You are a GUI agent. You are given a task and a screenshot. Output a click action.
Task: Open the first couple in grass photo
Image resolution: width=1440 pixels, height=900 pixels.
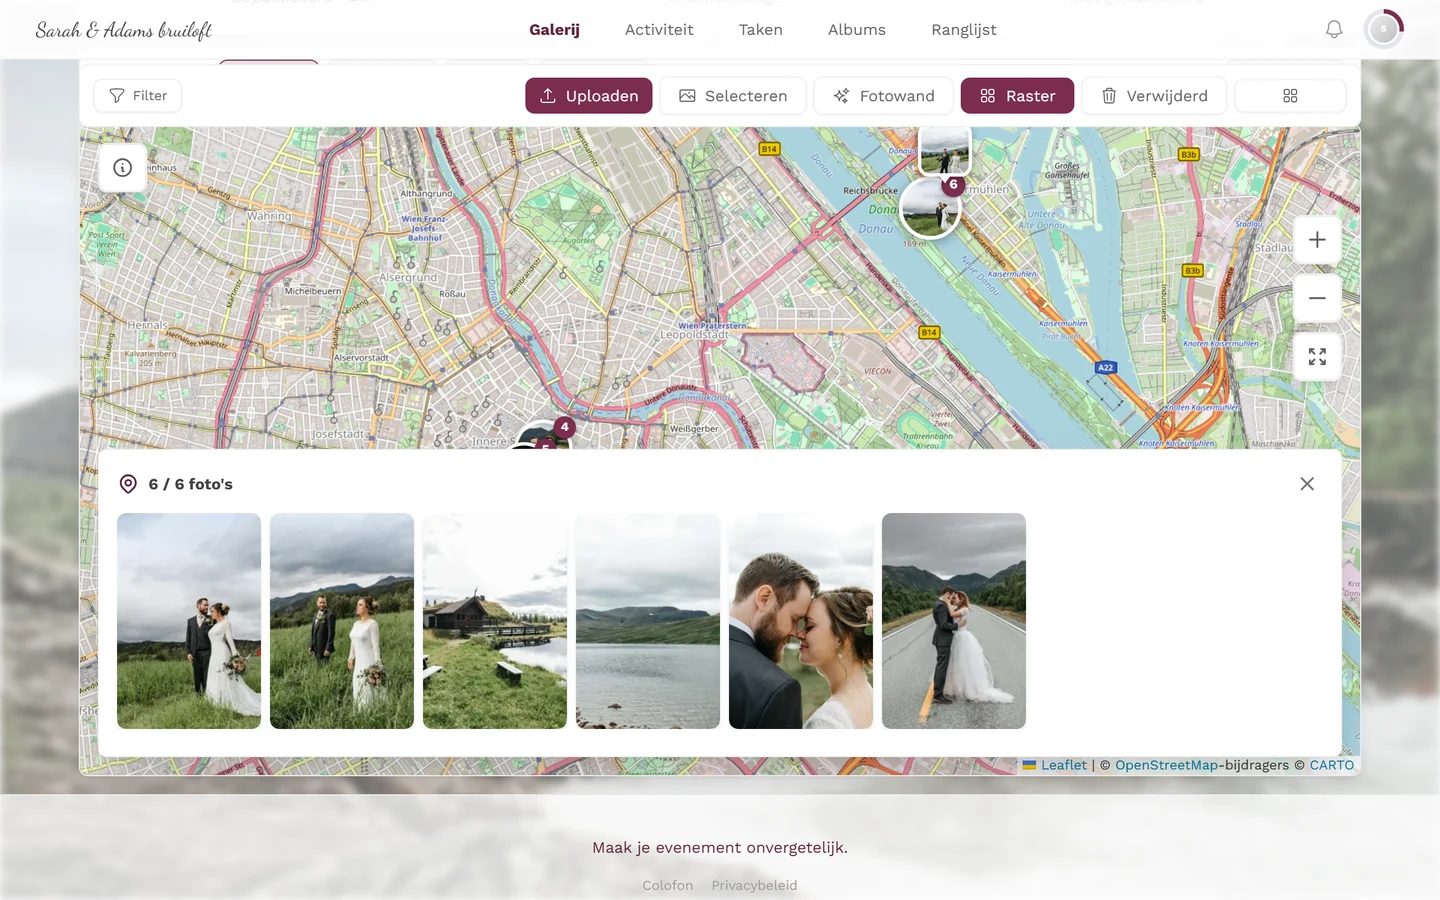[189, 621]
